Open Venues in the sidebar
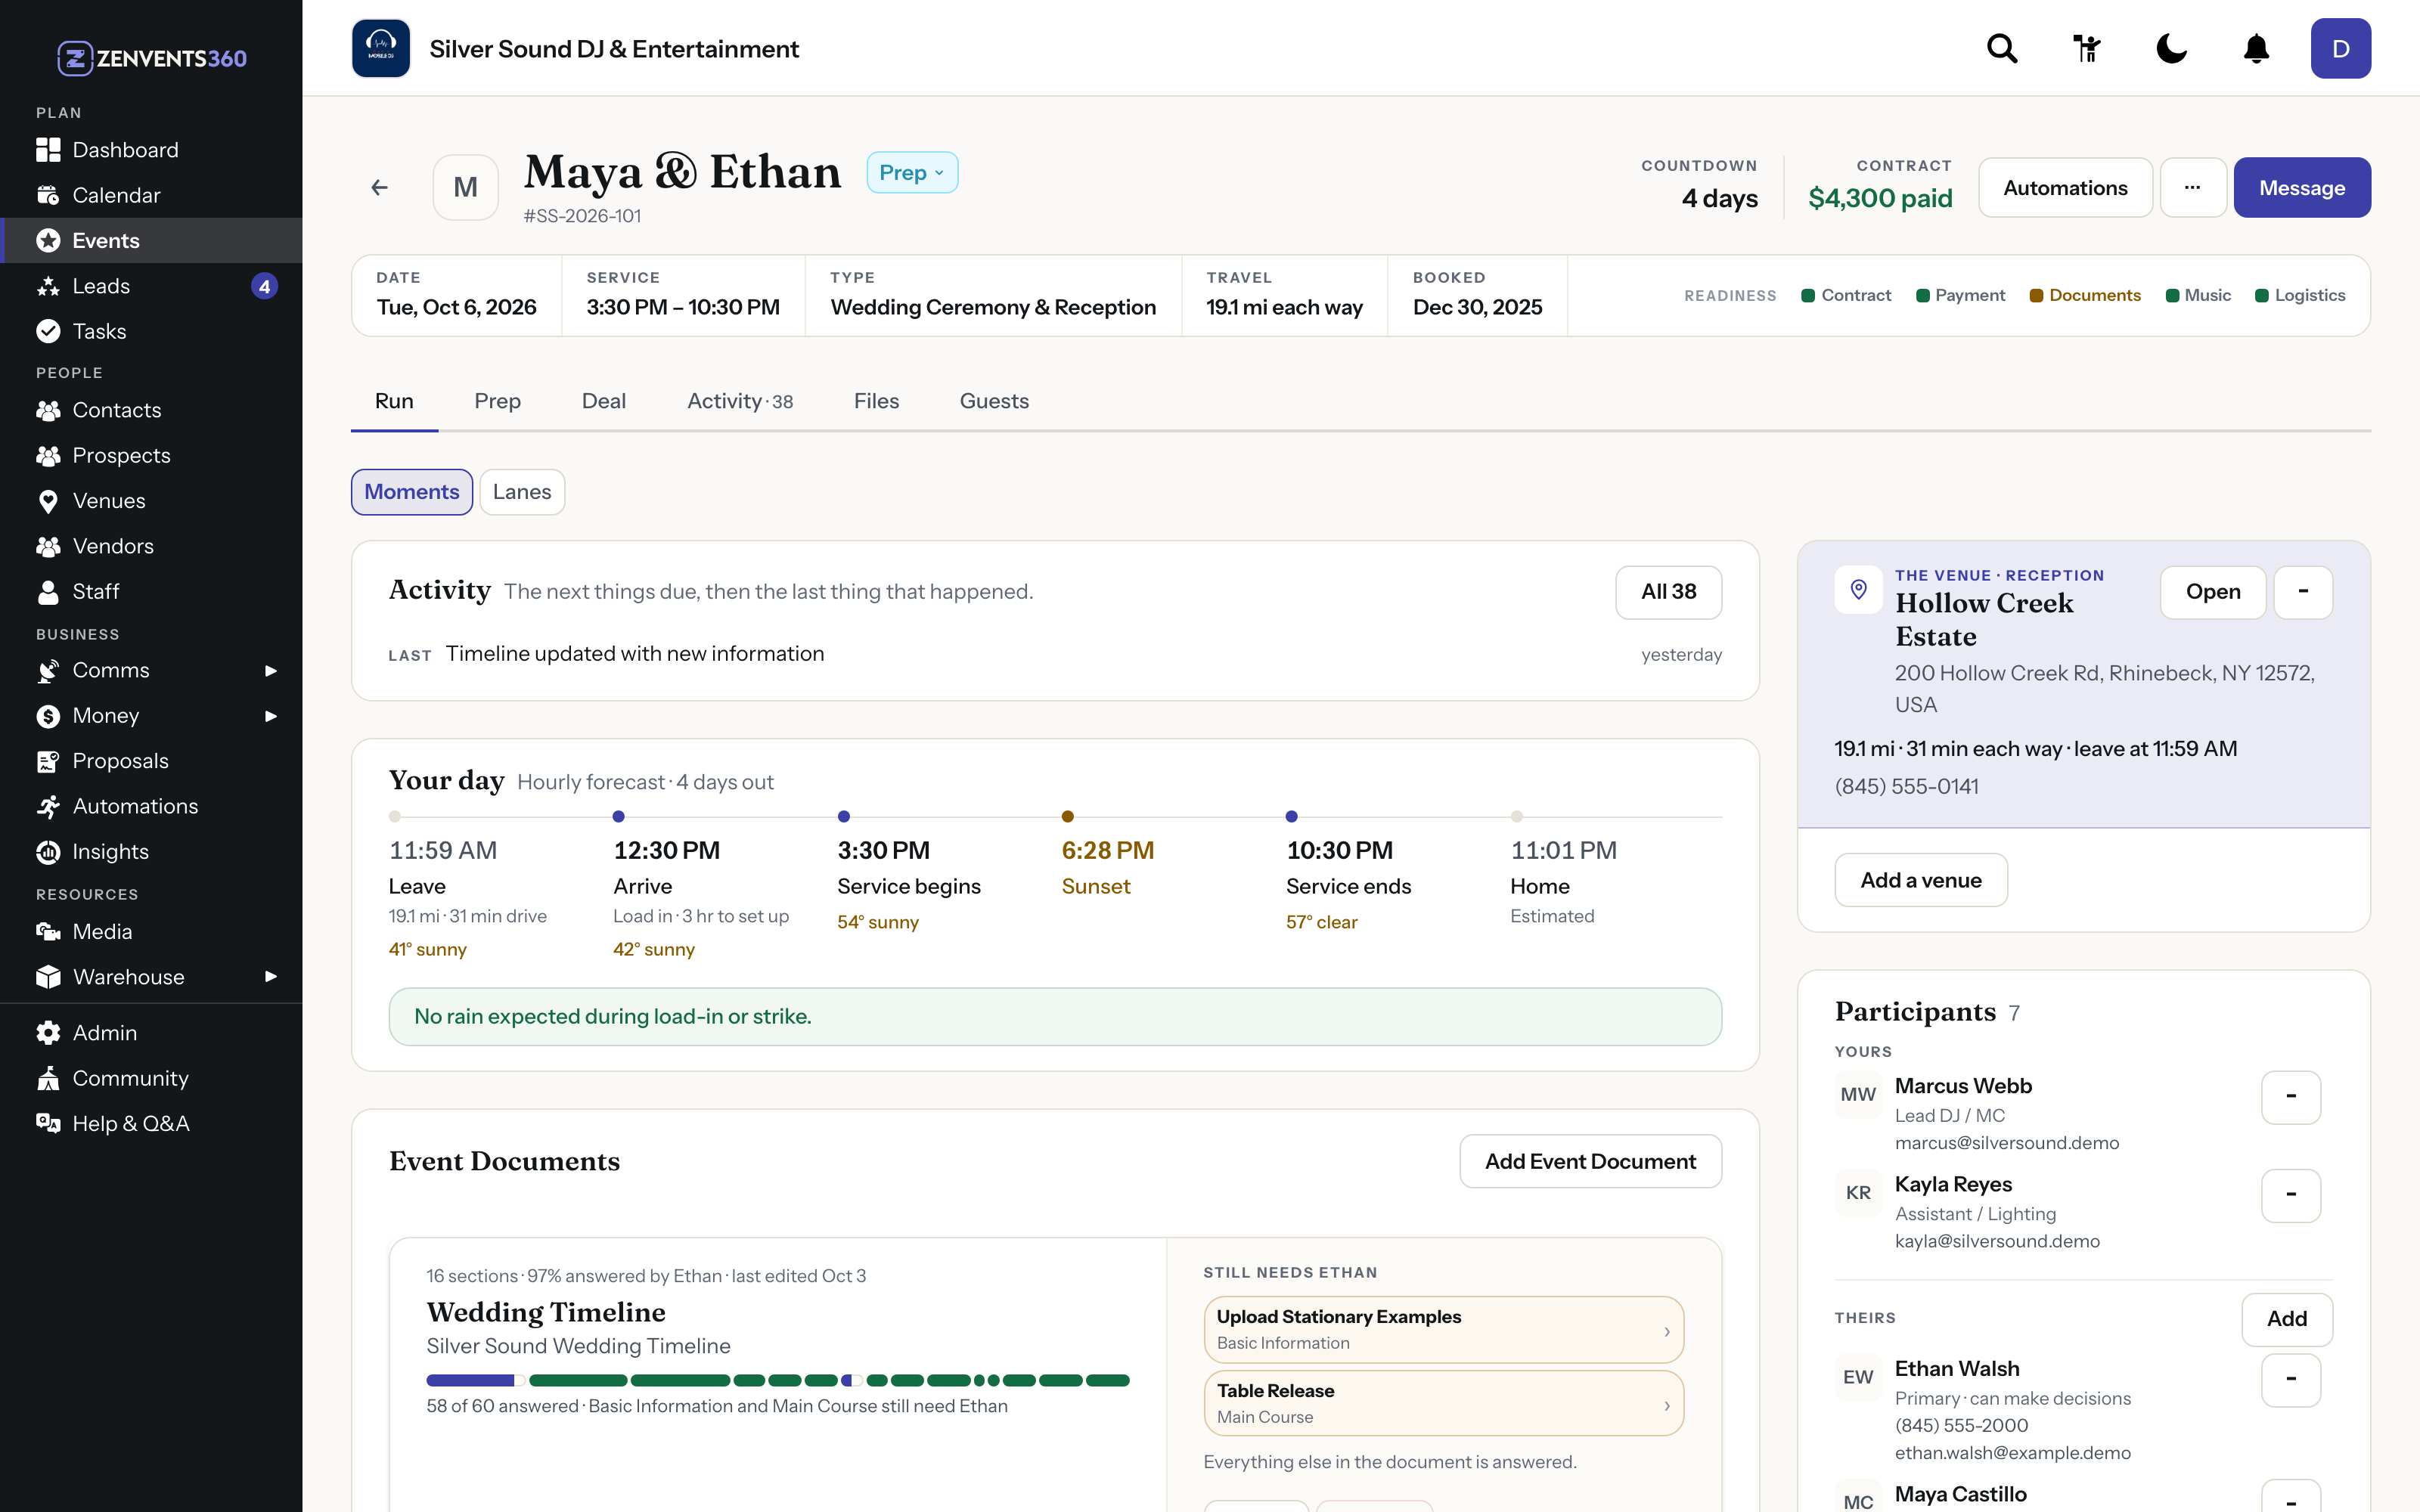Image resolution: width=2420 pixels, height=1512 pixels. [151, 501]
